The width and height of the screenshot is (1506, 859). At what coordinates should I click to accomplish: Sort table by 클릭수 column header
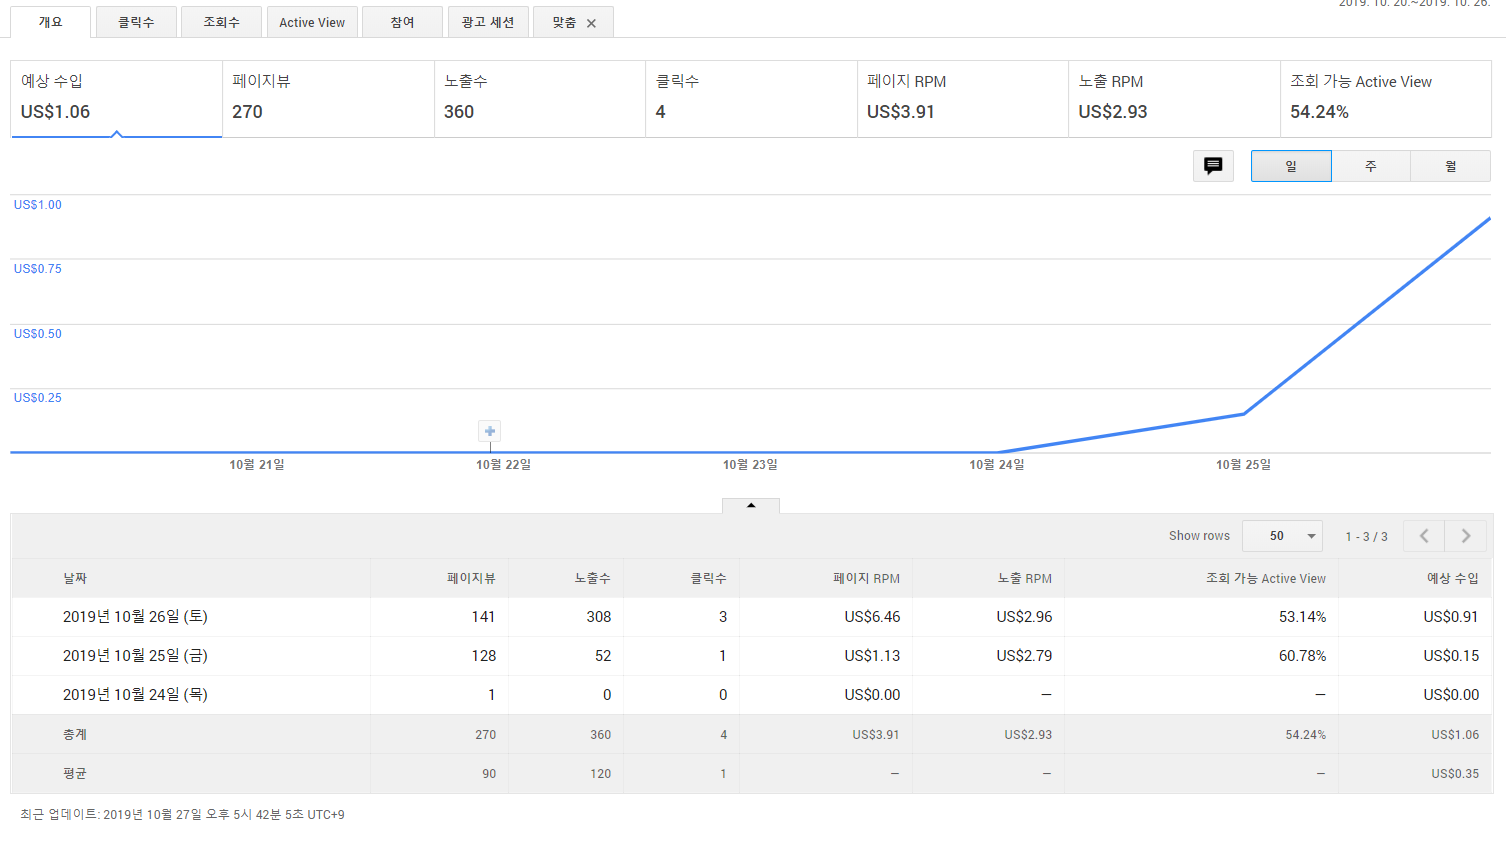[x=708, y=578]
